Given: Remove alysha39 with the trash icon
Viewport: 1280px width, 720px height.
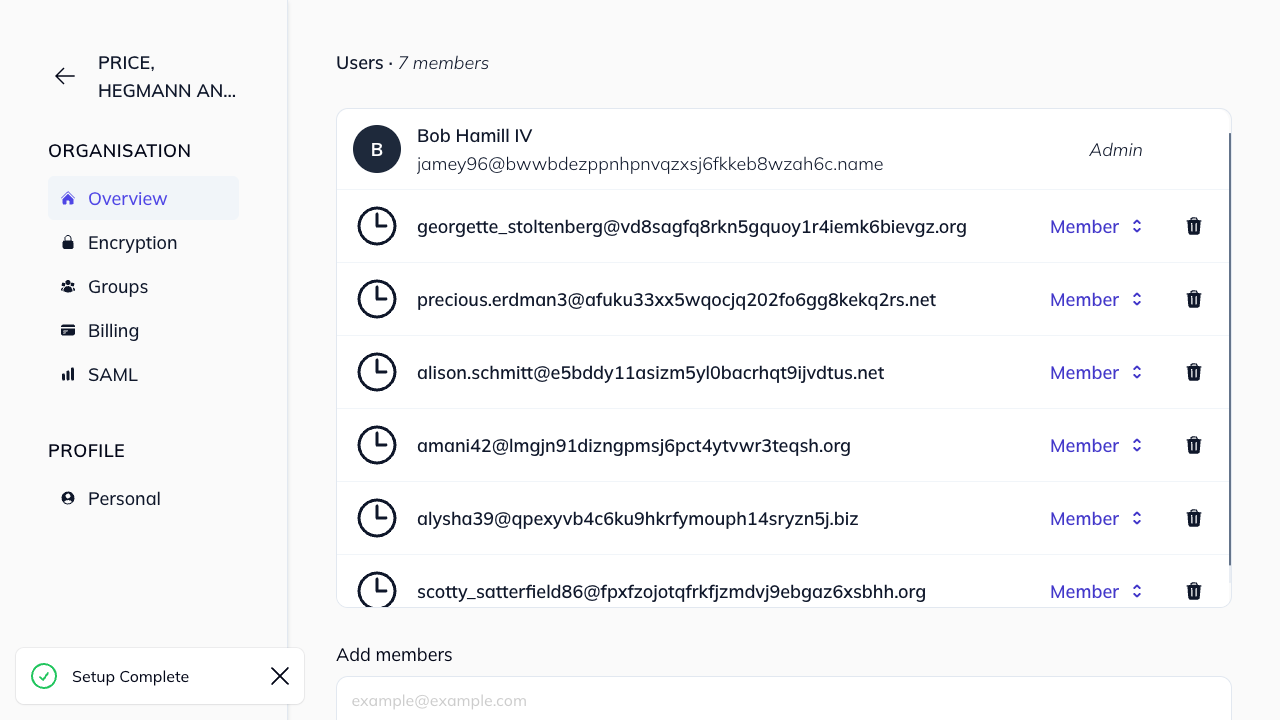Looking at the screenshot, I should [1193, 519].
